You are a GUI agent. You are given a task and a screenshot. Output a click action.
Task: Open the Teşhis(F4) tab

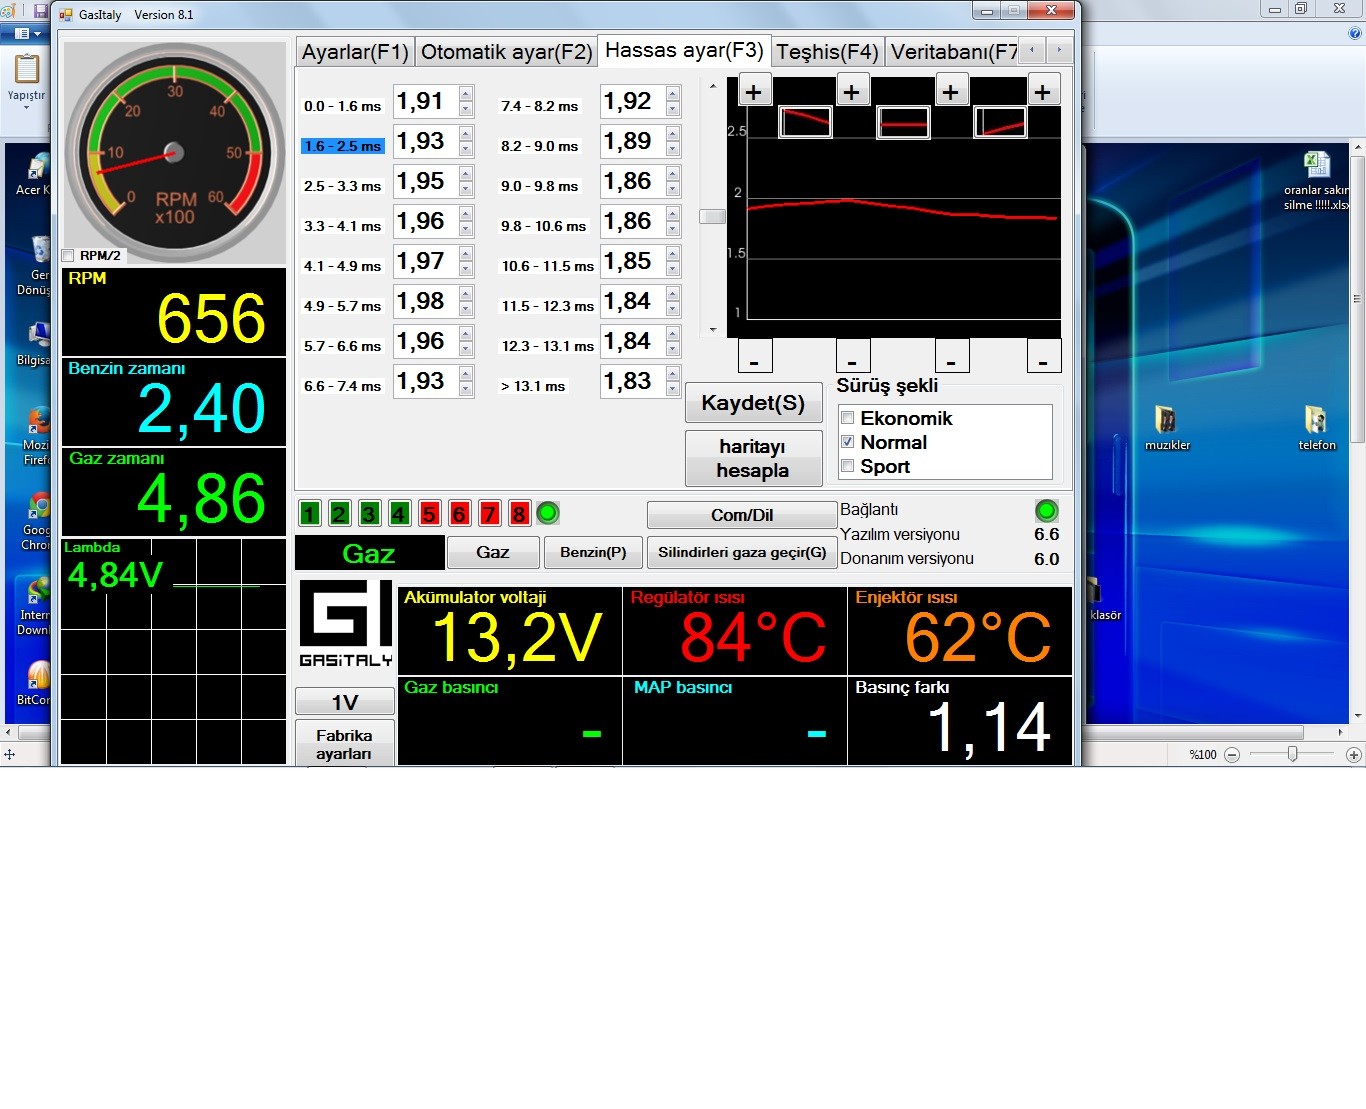(x=827, y=52)
